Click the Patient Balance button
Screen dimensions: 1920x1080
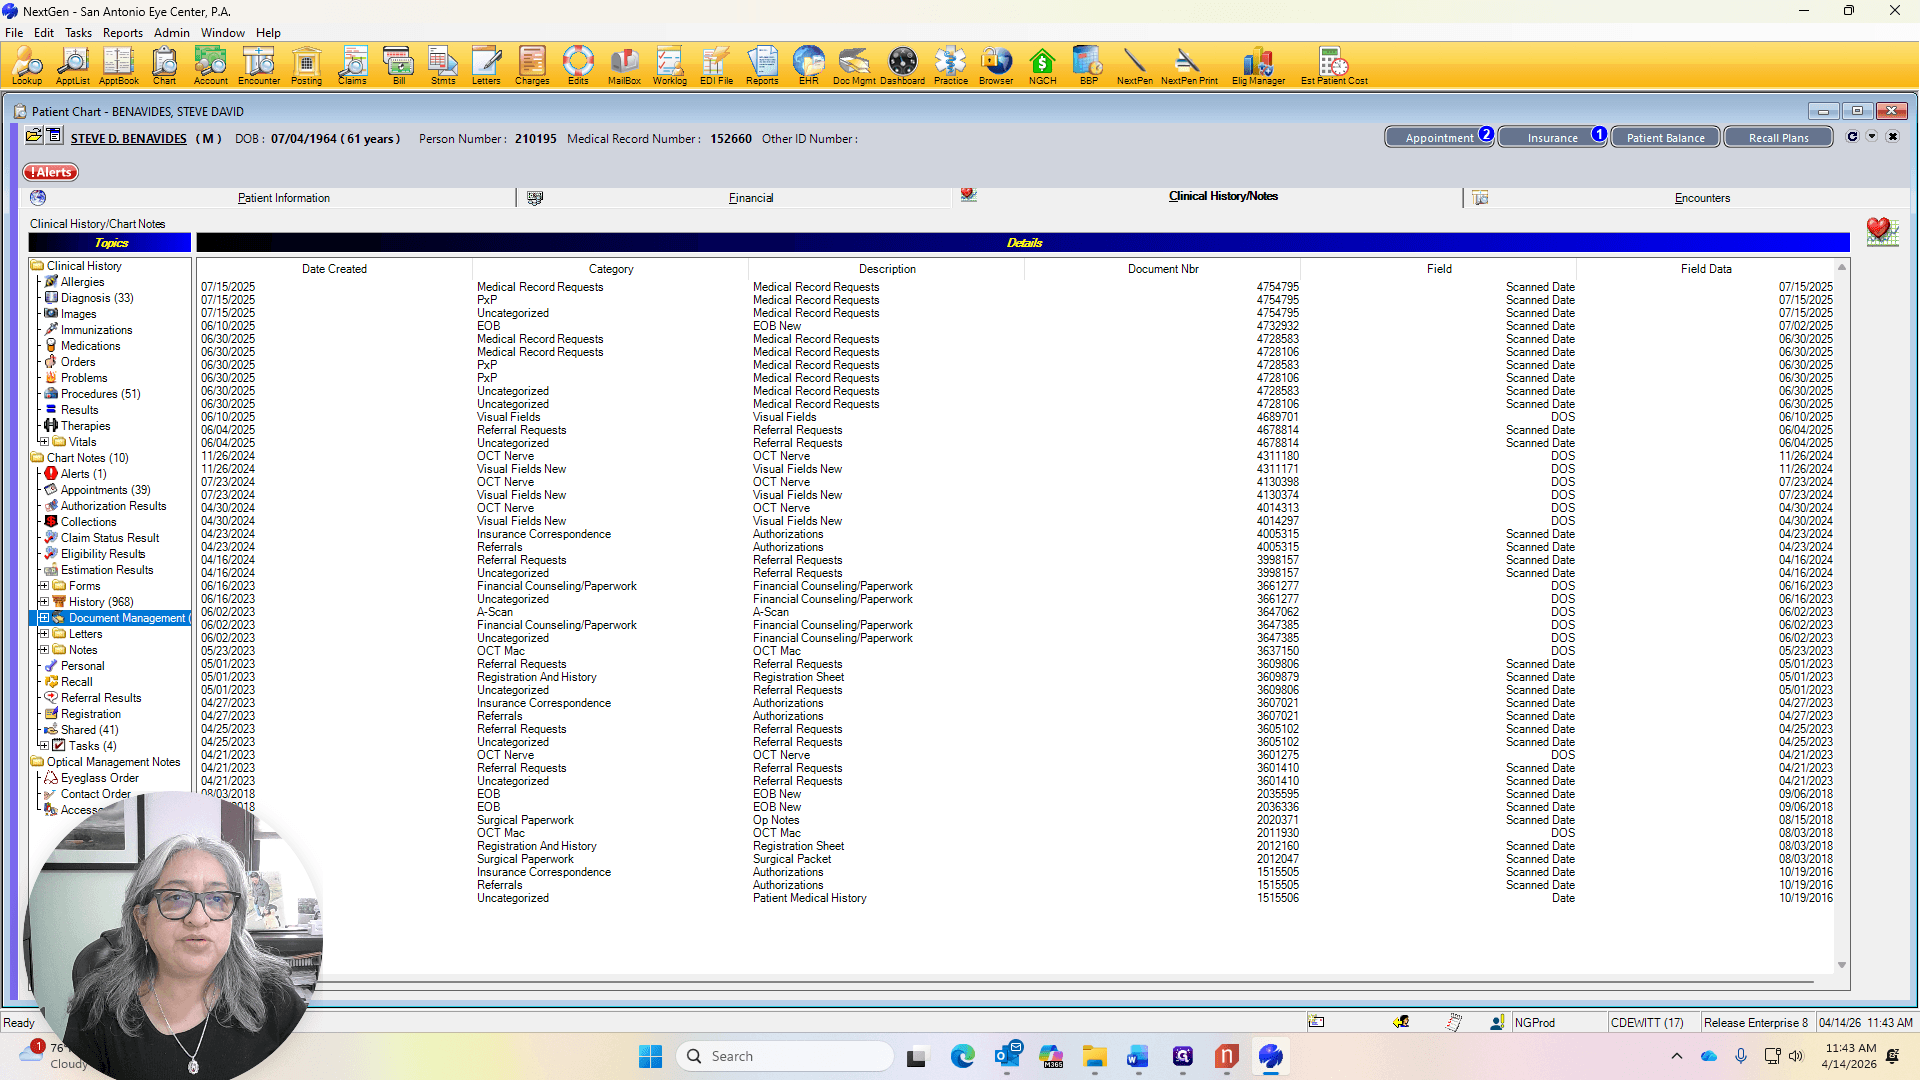[1665, 138]
